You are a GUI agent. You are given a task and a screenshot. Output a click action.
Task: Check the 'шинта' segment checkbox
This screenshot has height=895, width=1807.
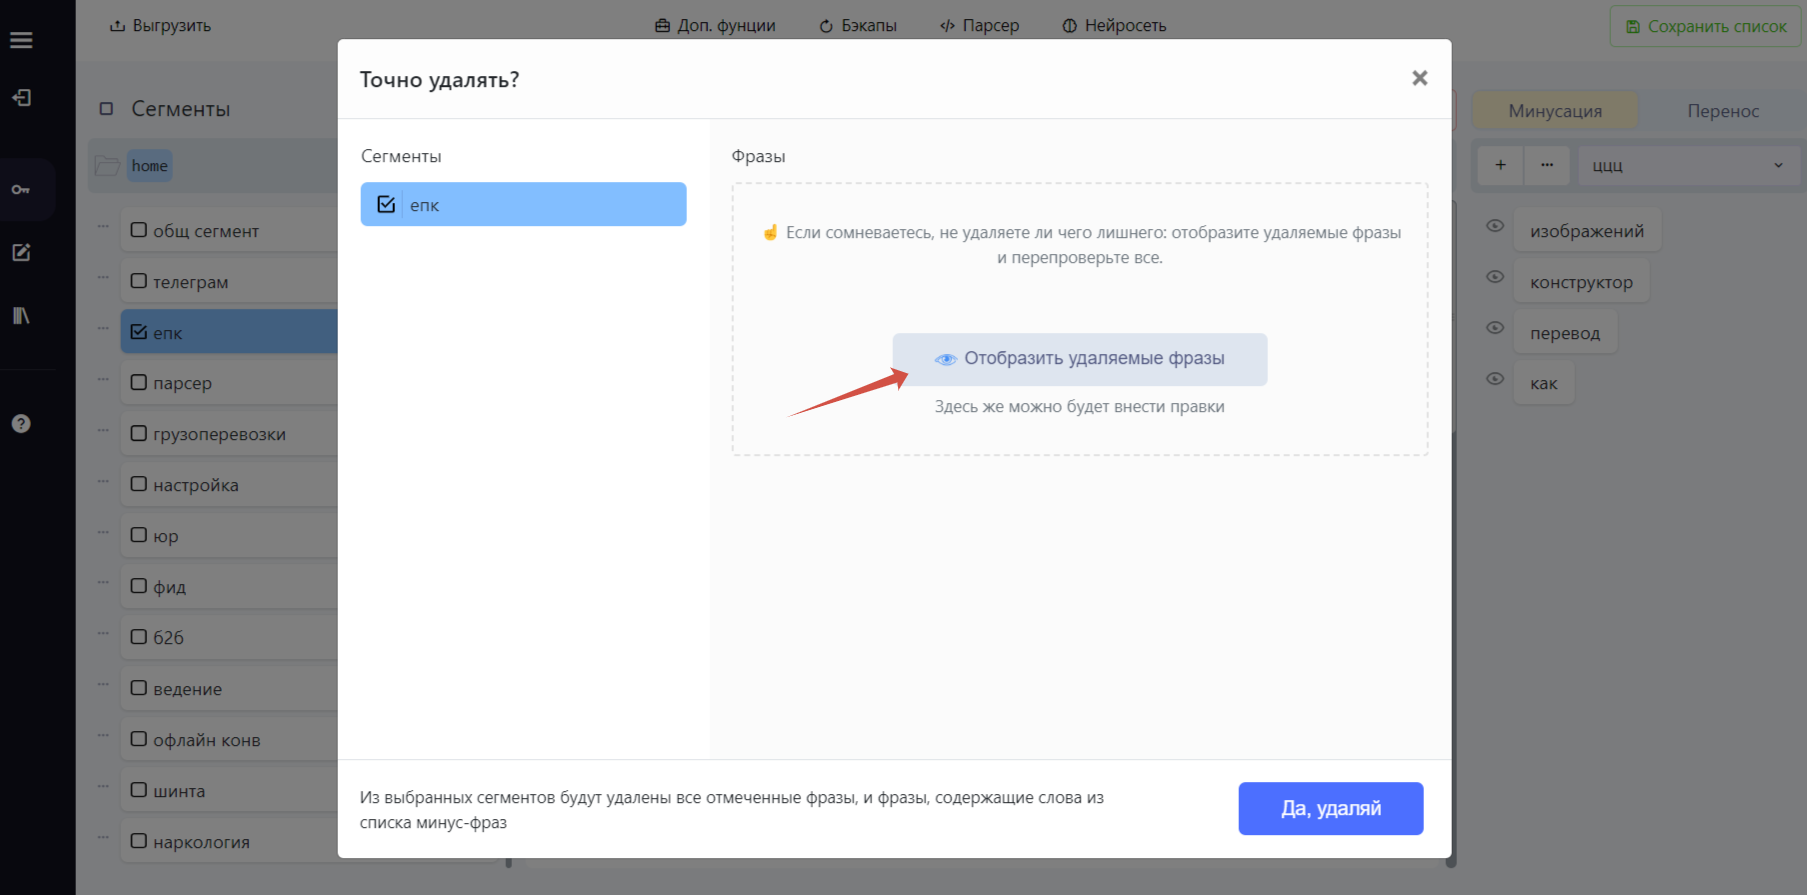(x=139, y=790)
